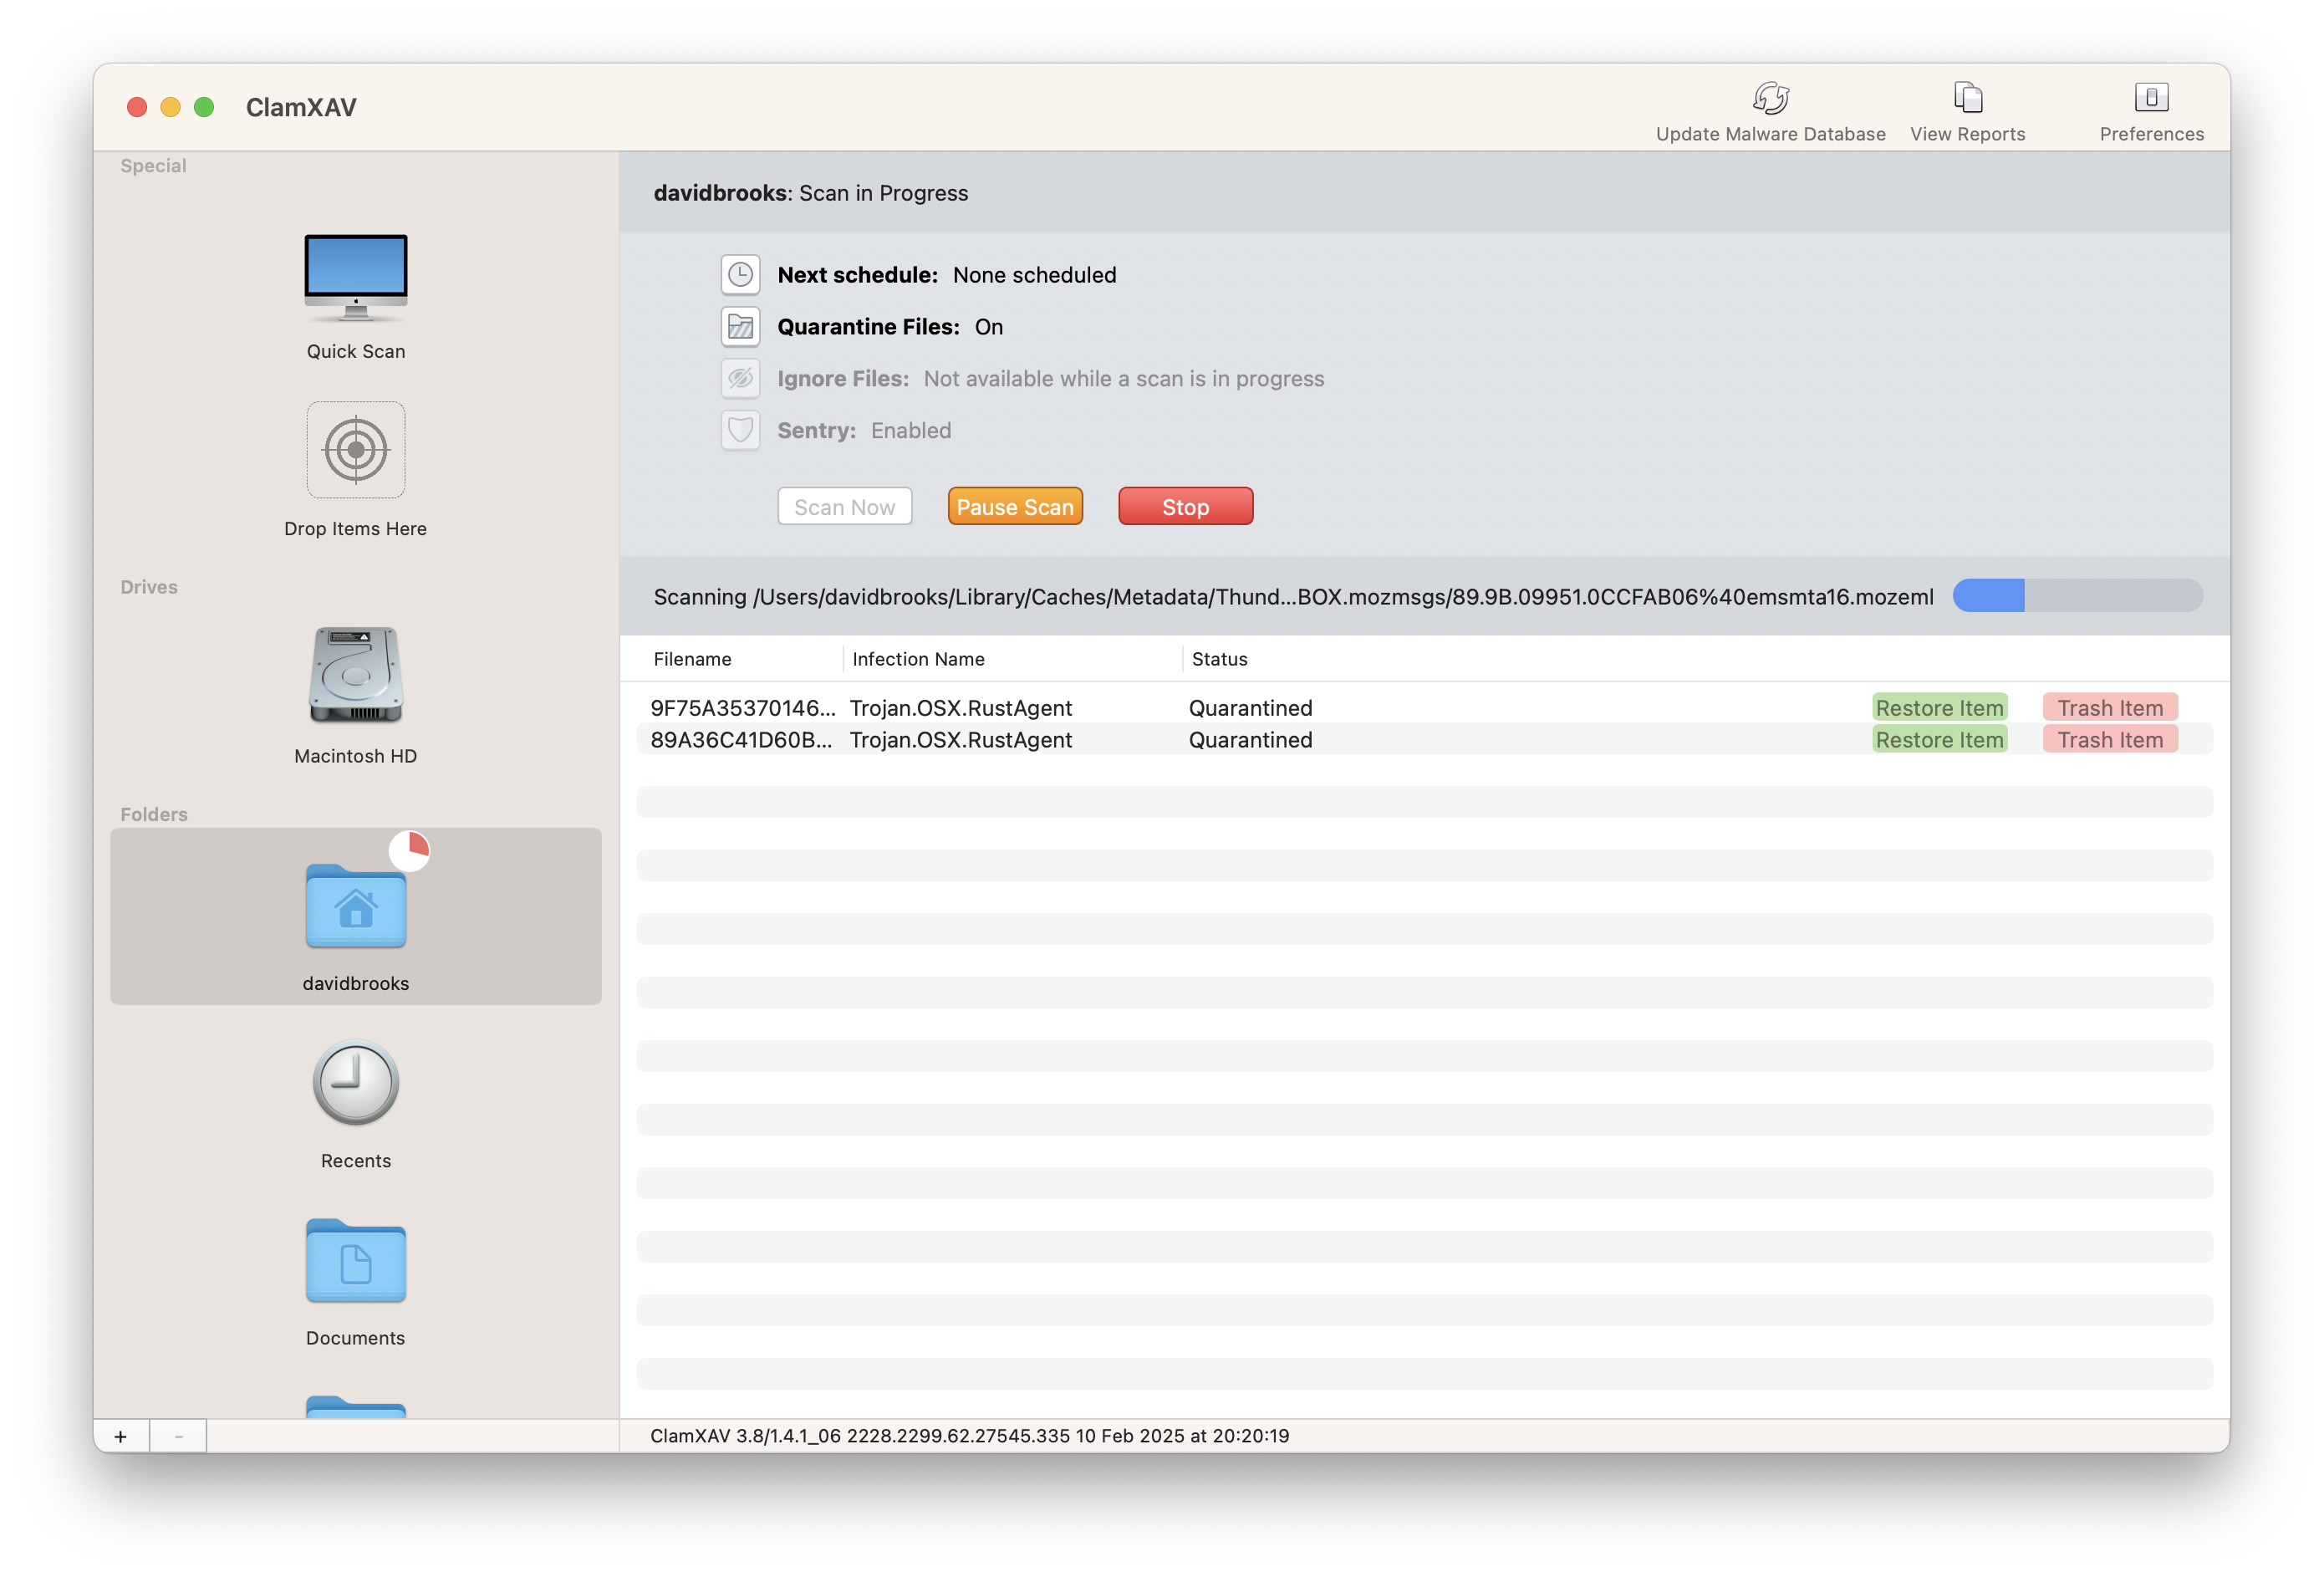Select the davidbrooks home folder
2324x1577 pixels.
click(x=355, y=916)
